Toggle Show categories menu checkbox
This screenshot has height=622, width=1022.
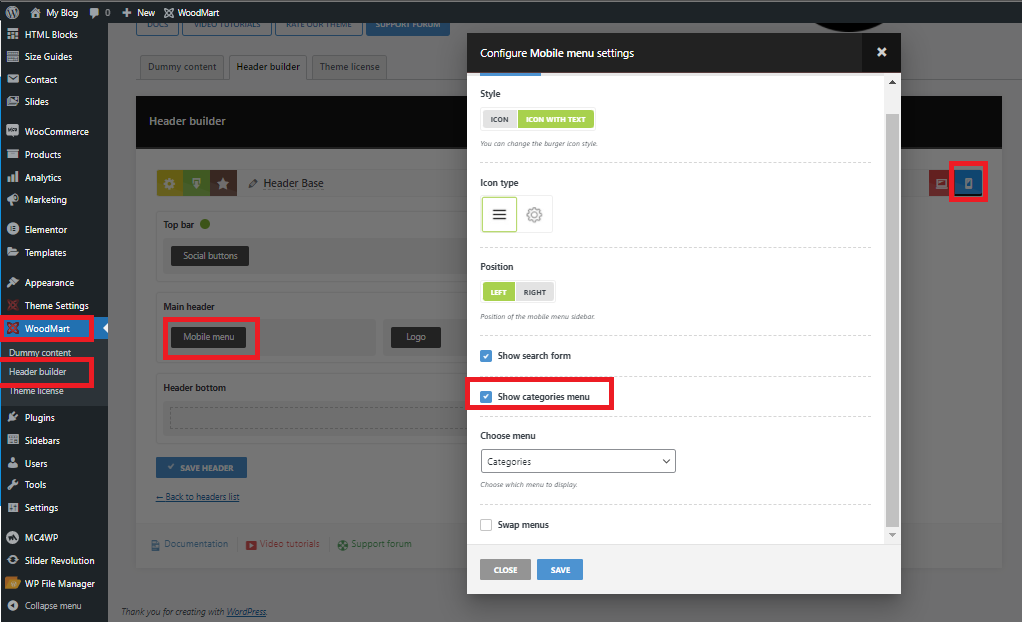point(486,397)
